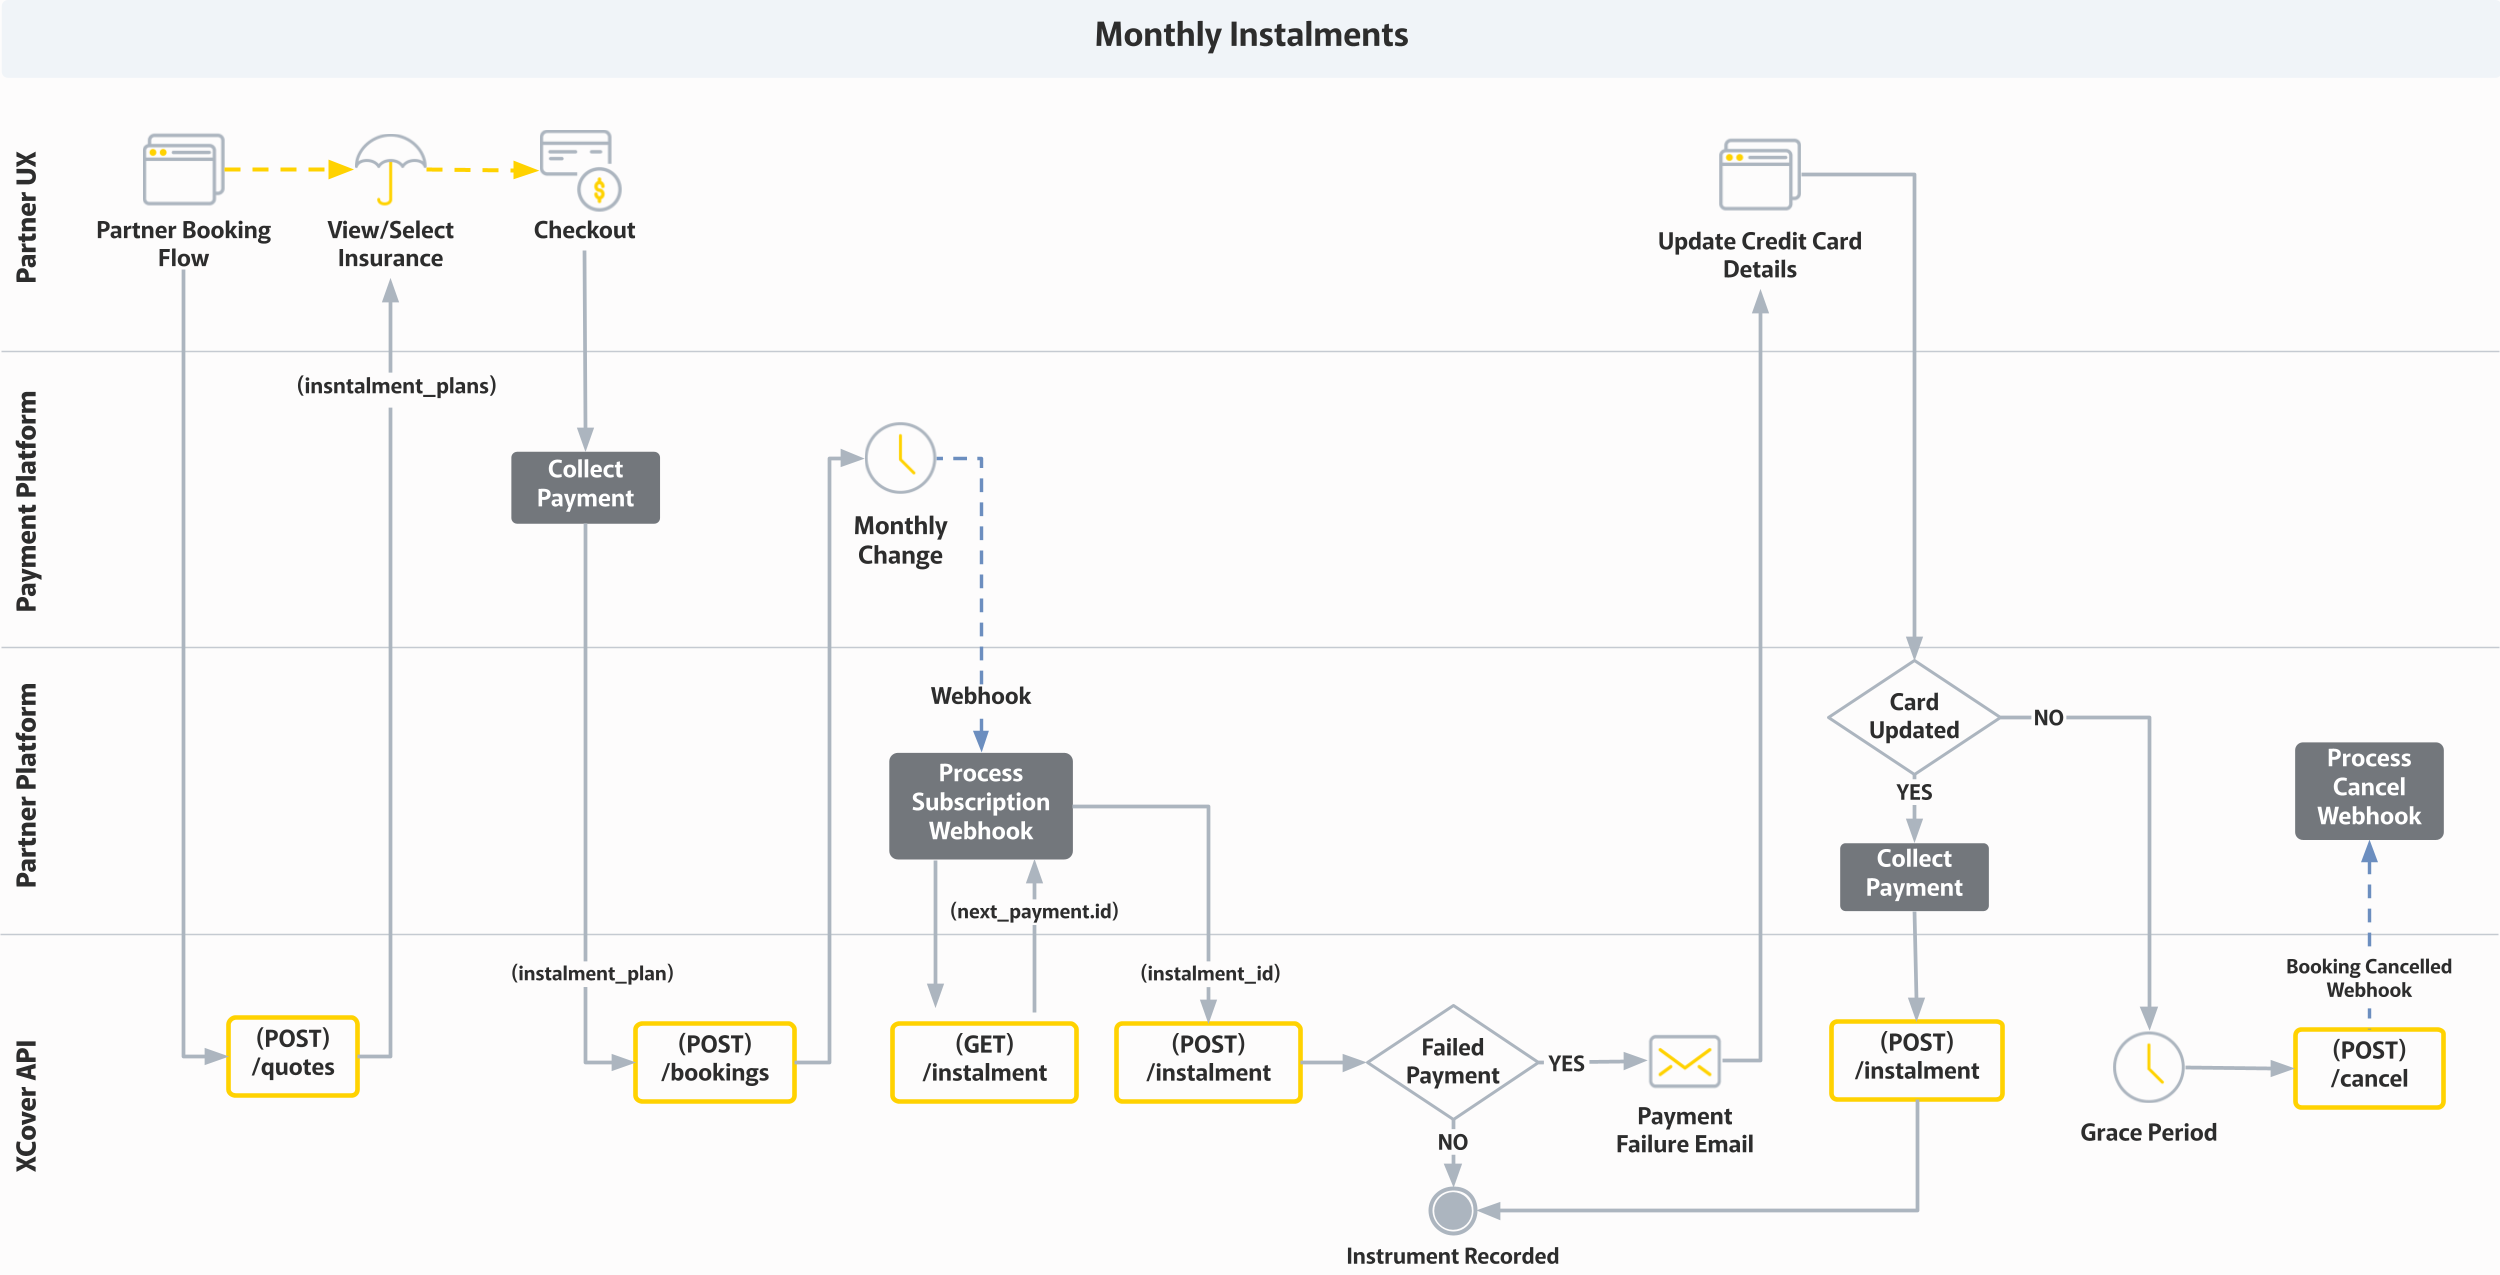
Task: Click the Process Subscription Webhook block
Action: [980, 804]
